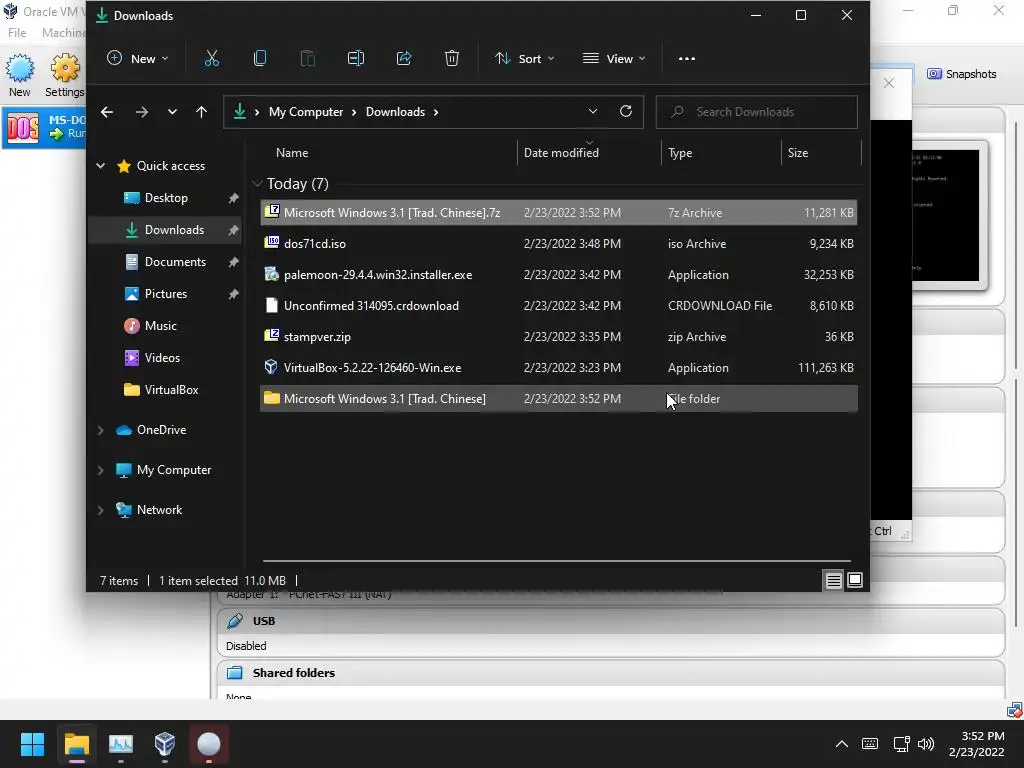Click the Delete trash icon
Screen dimensions: 1024x768
pyautogui.click(x=452, y=59)
